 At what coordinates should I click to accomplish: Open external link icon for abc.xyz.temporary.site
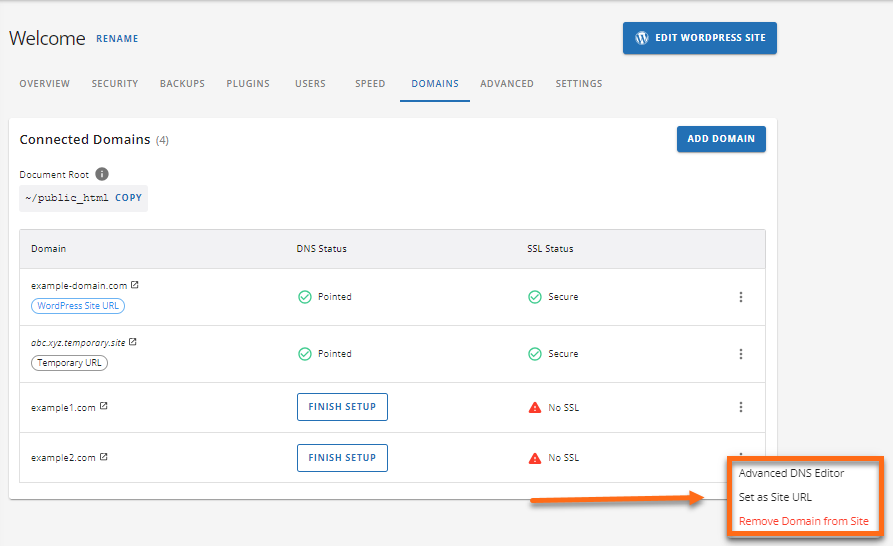coord(133,342)
